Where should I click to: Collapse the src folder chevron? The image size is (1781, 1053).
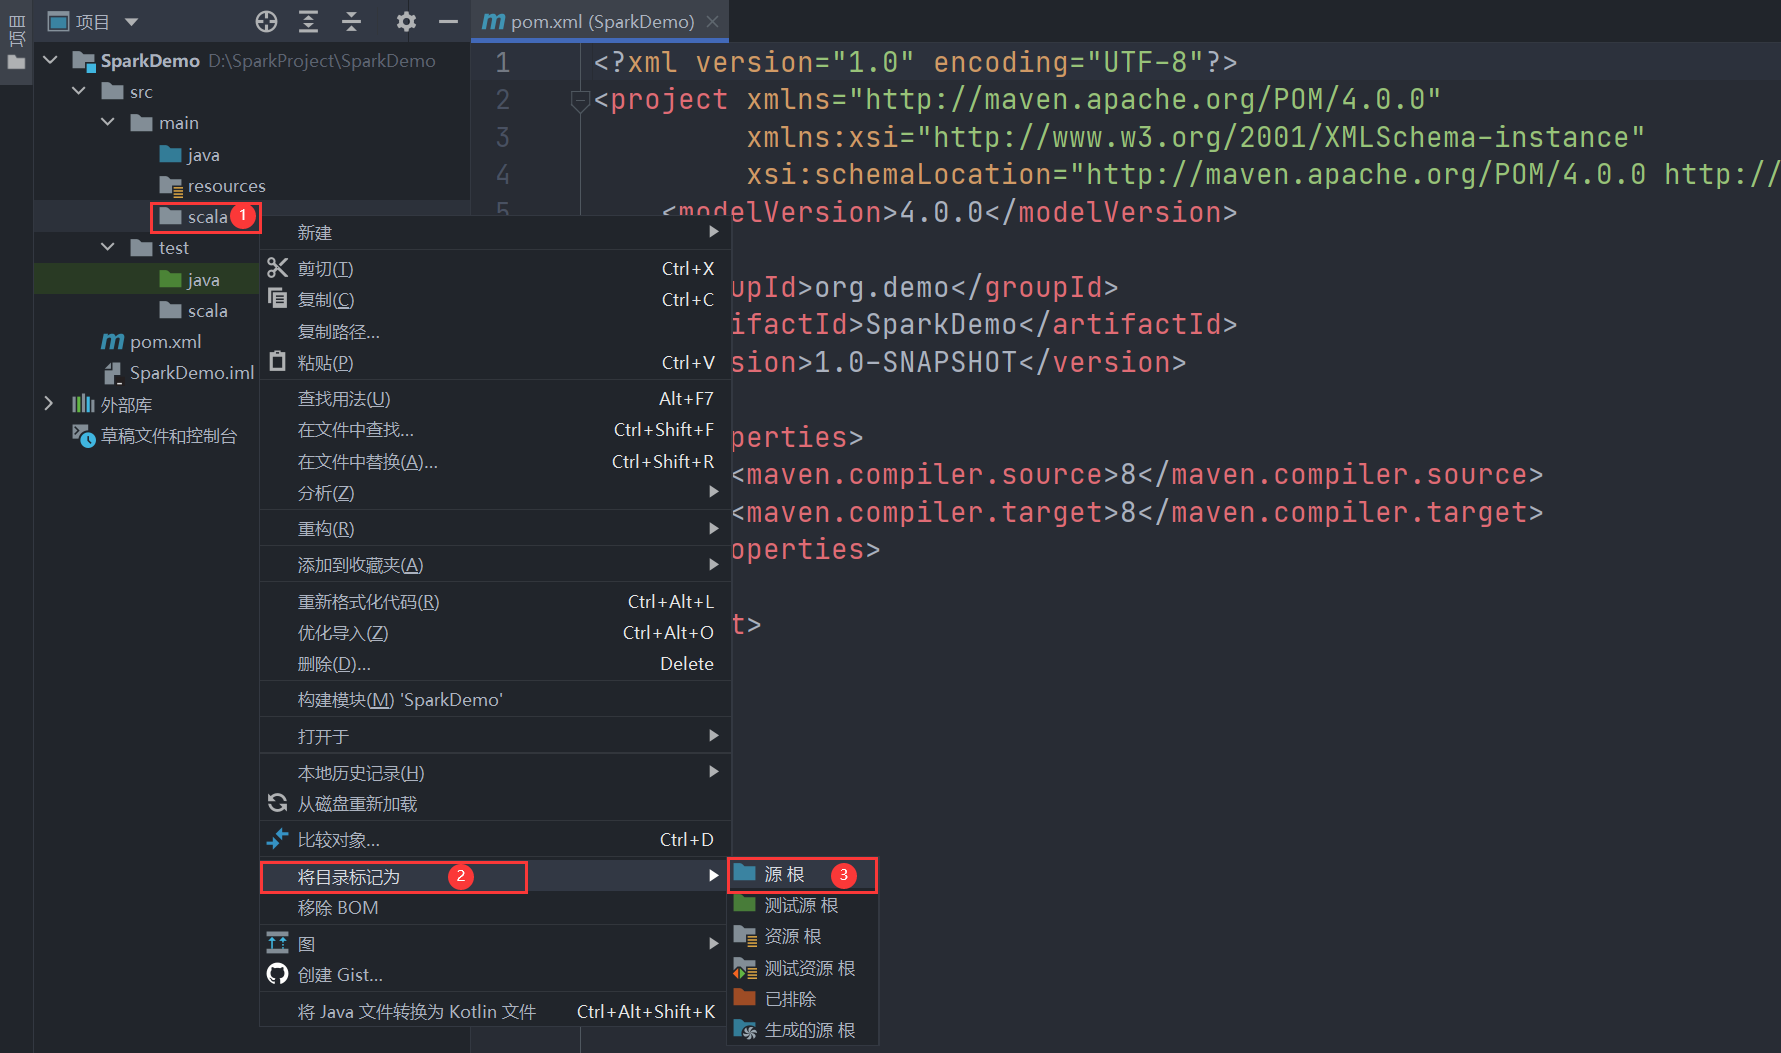(x=79, y=91)
